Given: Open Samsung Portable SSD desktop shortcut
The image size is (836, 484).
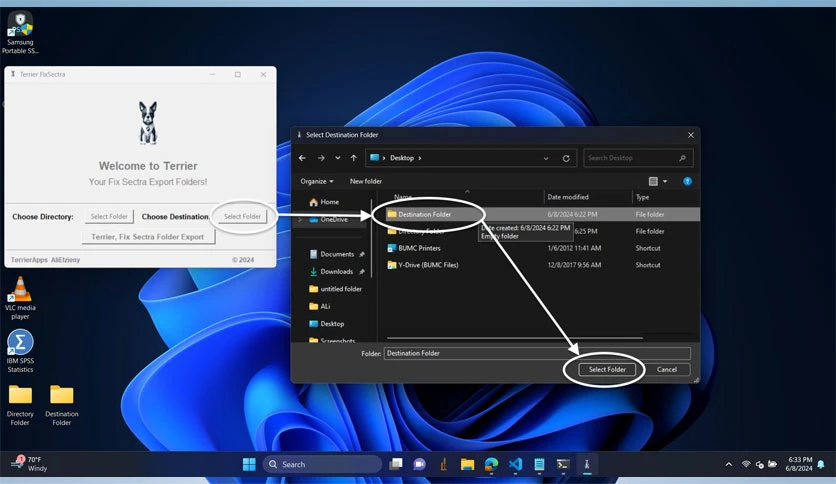Looking at the screenshot, I should (20, 33).
